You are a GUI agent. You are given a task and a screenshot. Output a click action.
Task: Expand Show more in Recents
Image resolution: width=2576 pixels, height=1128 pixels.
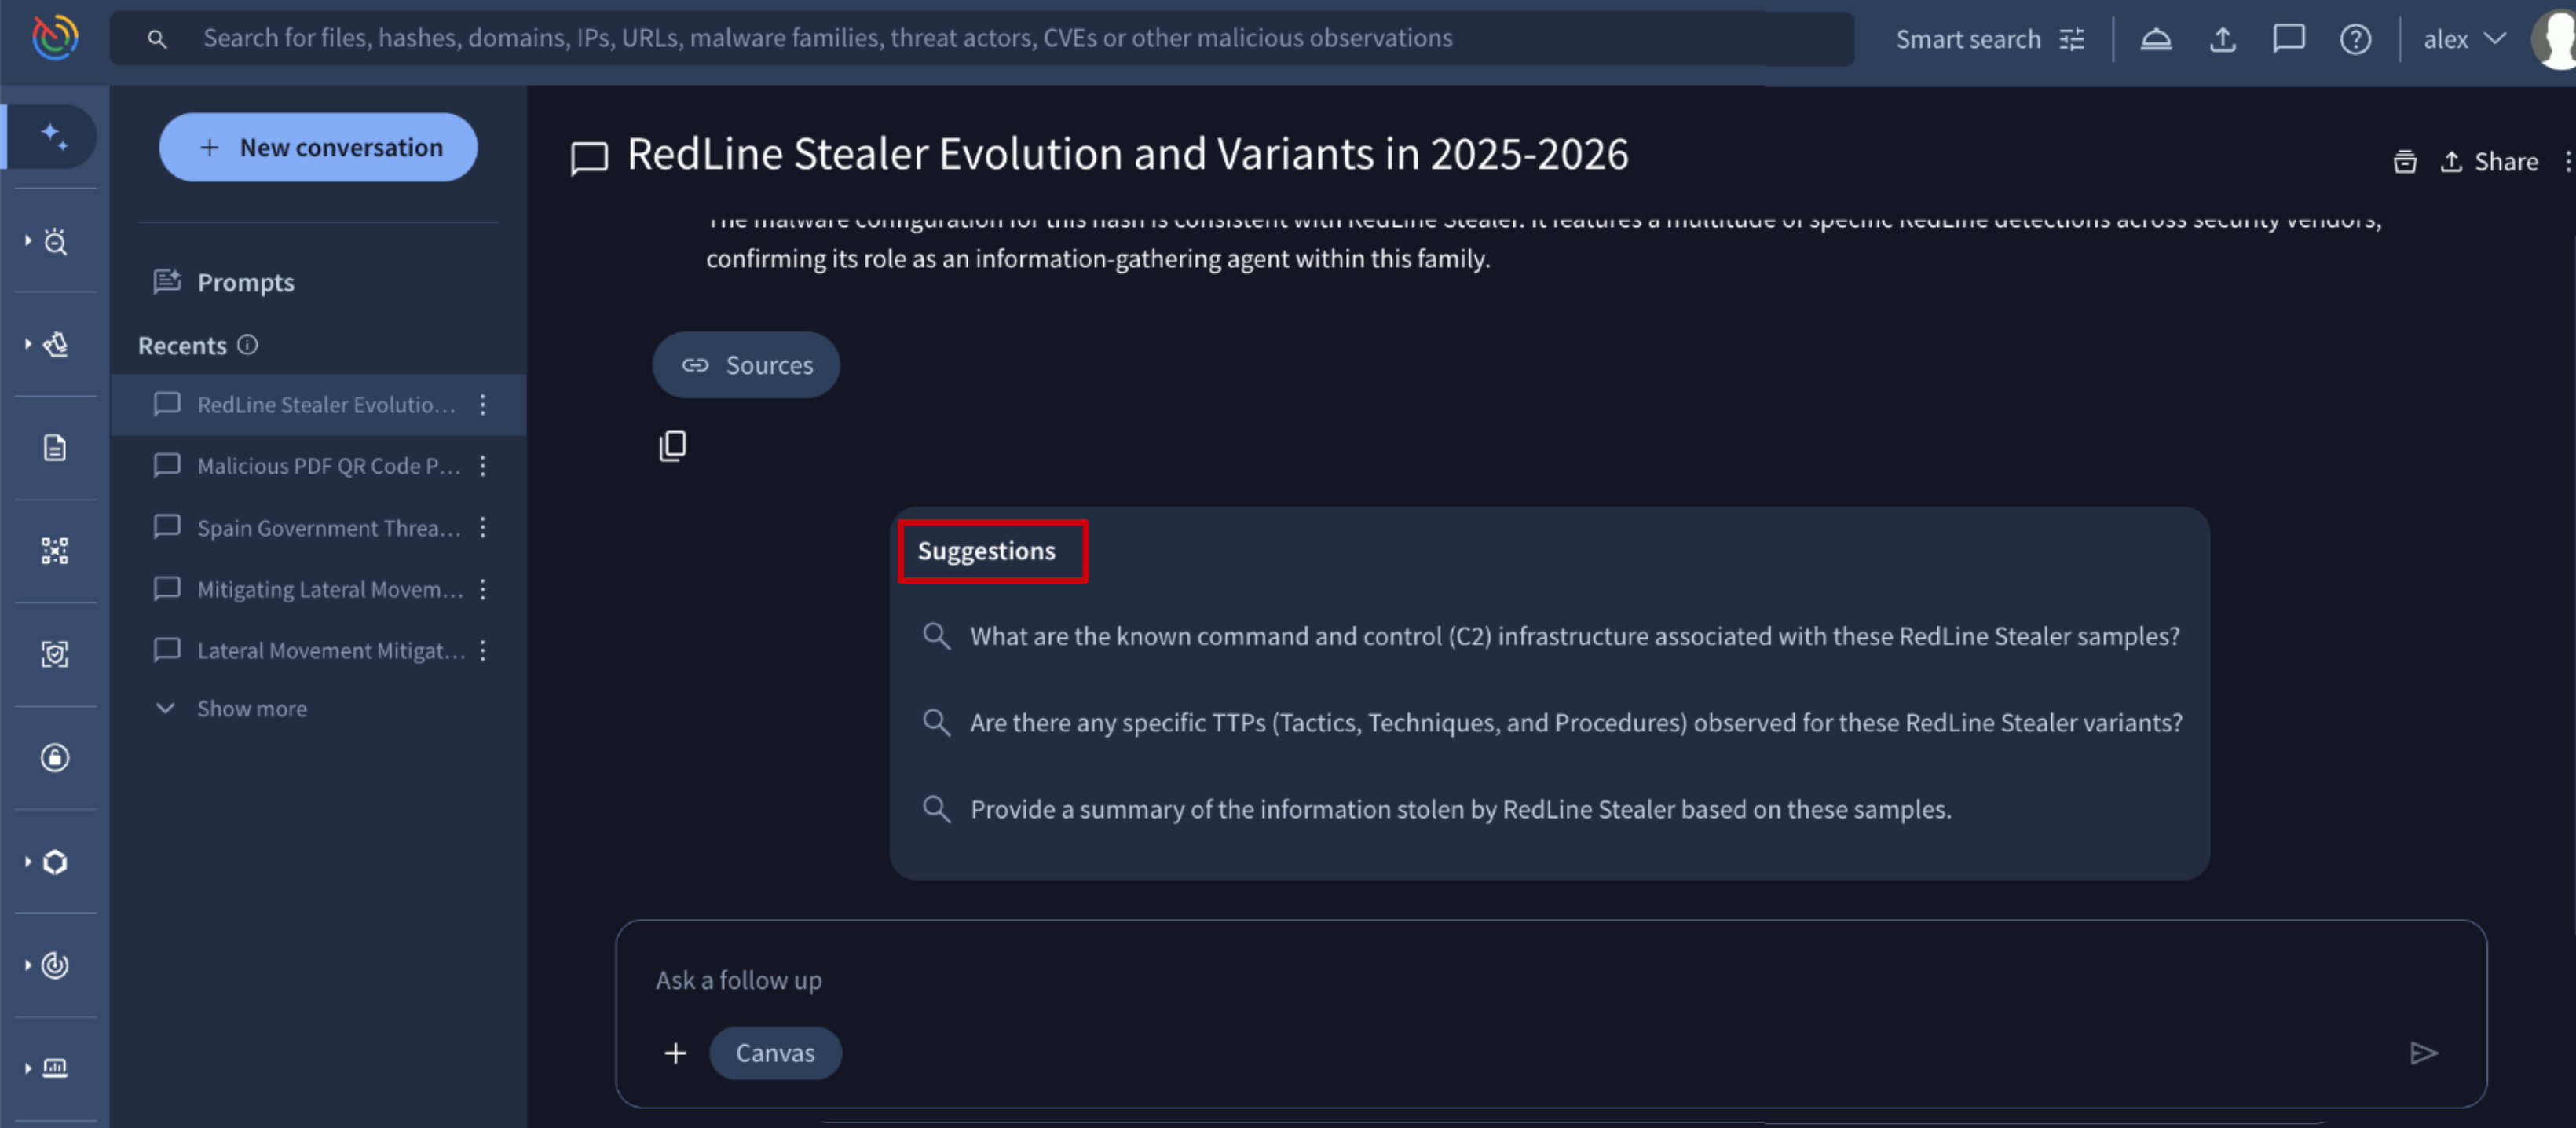coord(251,708)
